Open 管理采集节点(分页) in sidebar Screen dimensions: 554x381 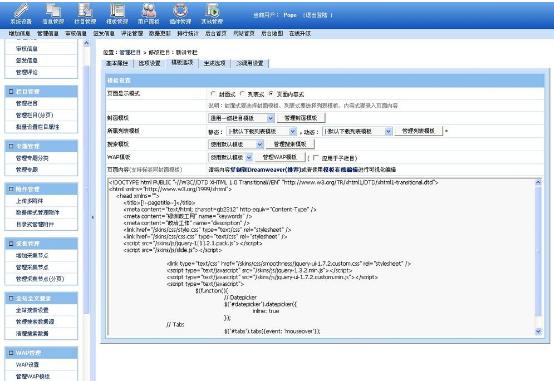click(x=40, y=279)
